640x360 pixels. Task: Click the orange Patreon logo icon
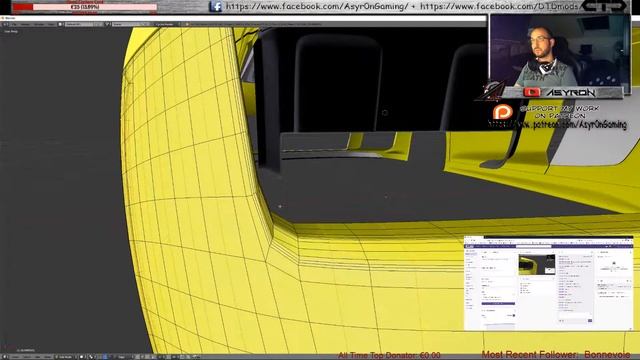tap(502, 112)
